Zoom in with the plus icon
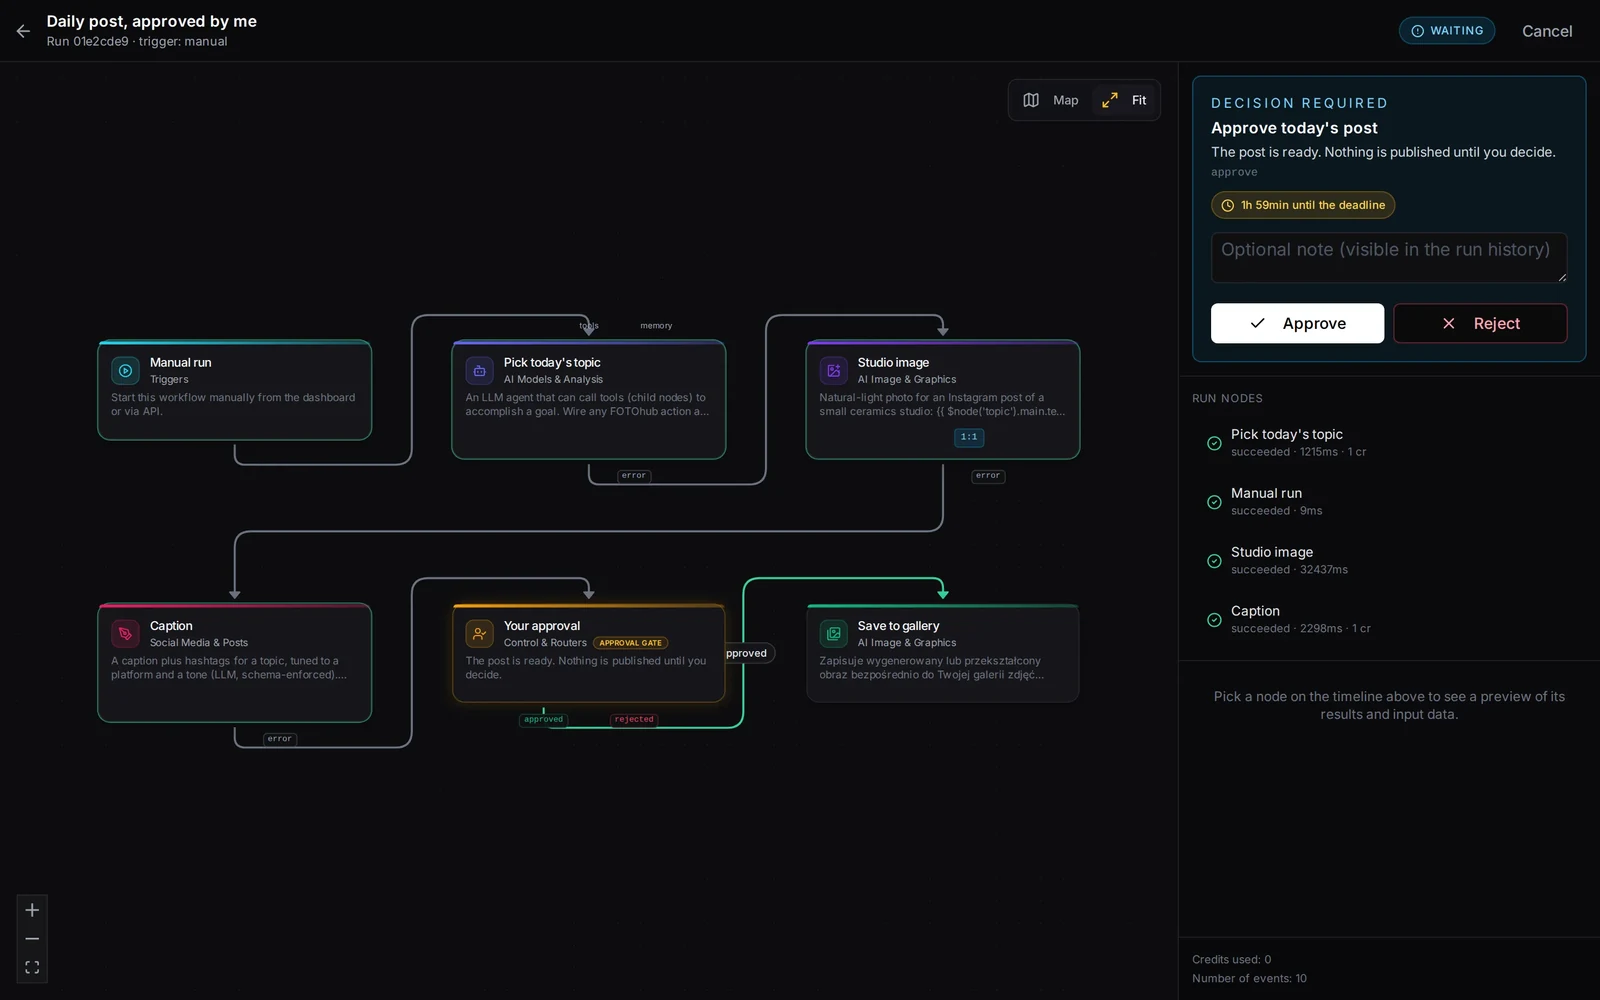The image size is (1600, 1000). [x=32, y=910]
